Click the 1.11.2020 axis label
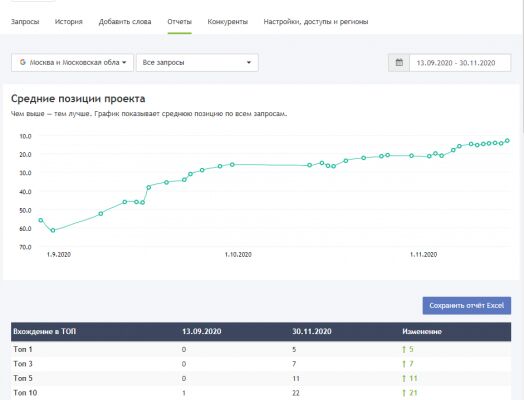This screenshot has height=400, width=524. [423, 255]
